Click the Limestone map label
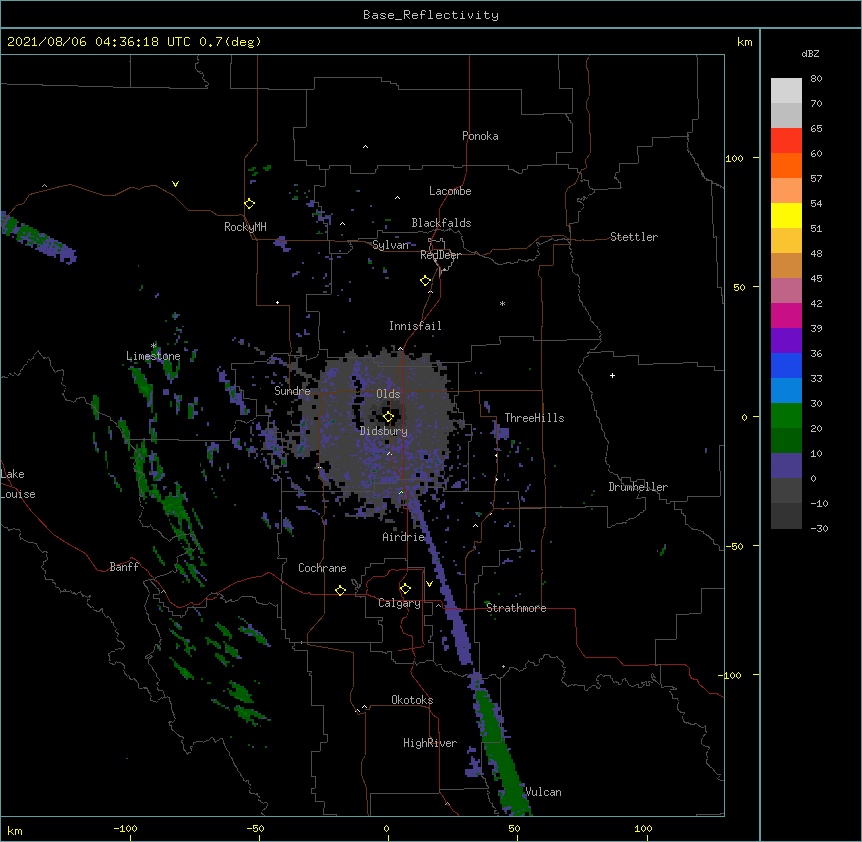This screenshot has height=842, width=862. click(153, 356)
